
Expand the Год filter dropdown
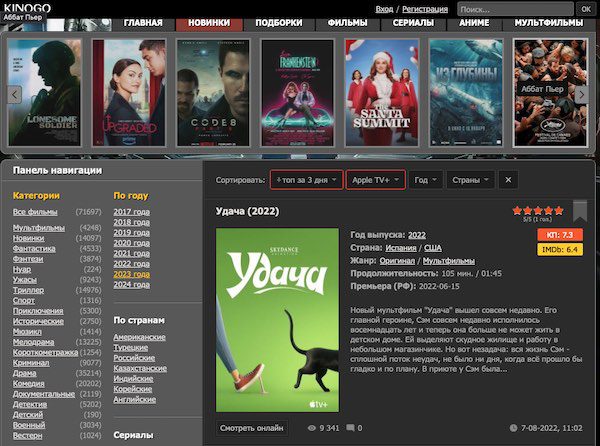click(x=426, y=180)
